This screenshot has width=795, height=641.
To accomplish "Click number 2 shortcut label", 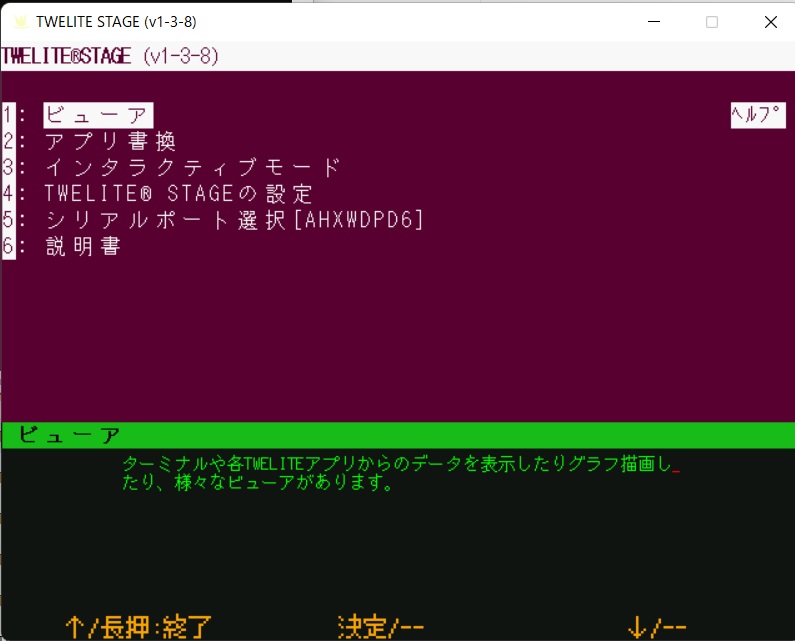I will click(9, 141).
